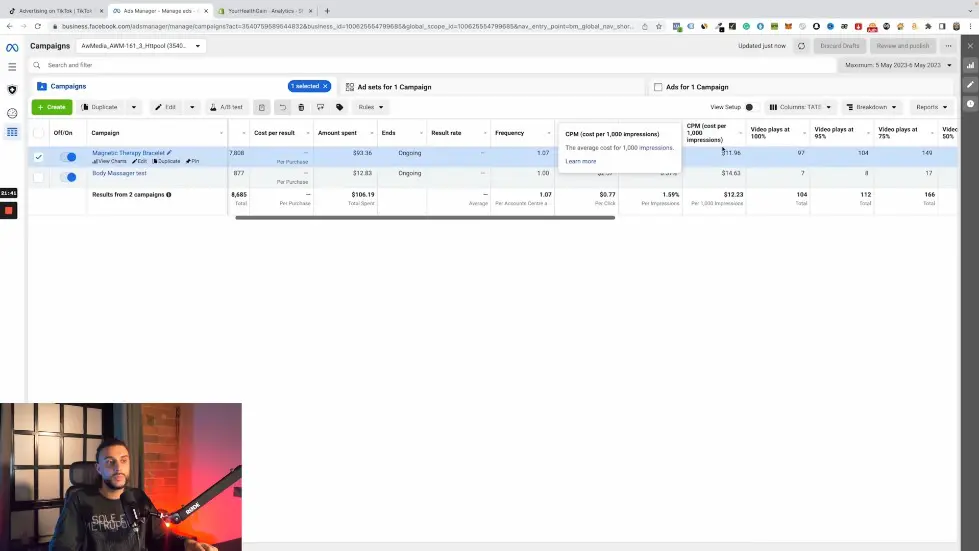Expand the Edit dropdown arrow

[192, 107]
